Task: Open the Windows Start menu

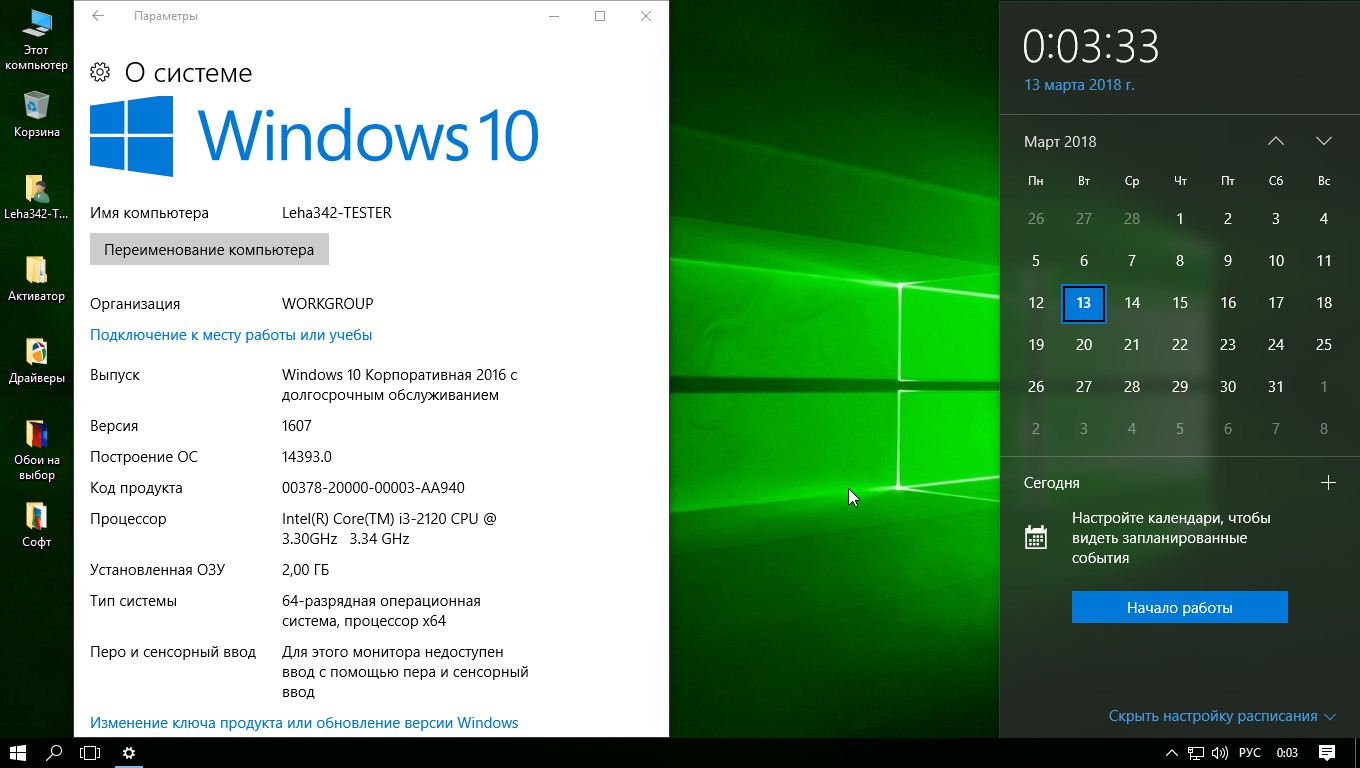Action: (17, 752)
